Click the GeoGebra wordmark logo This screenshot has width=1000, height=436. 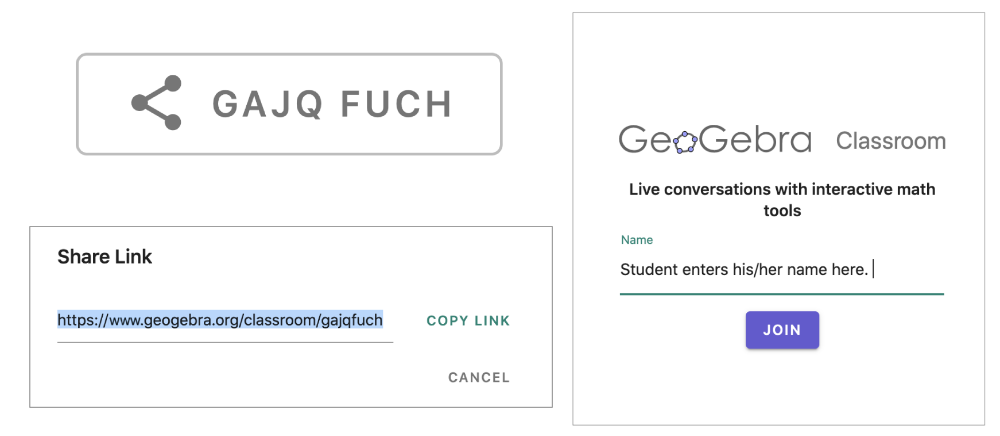(715, 140)
